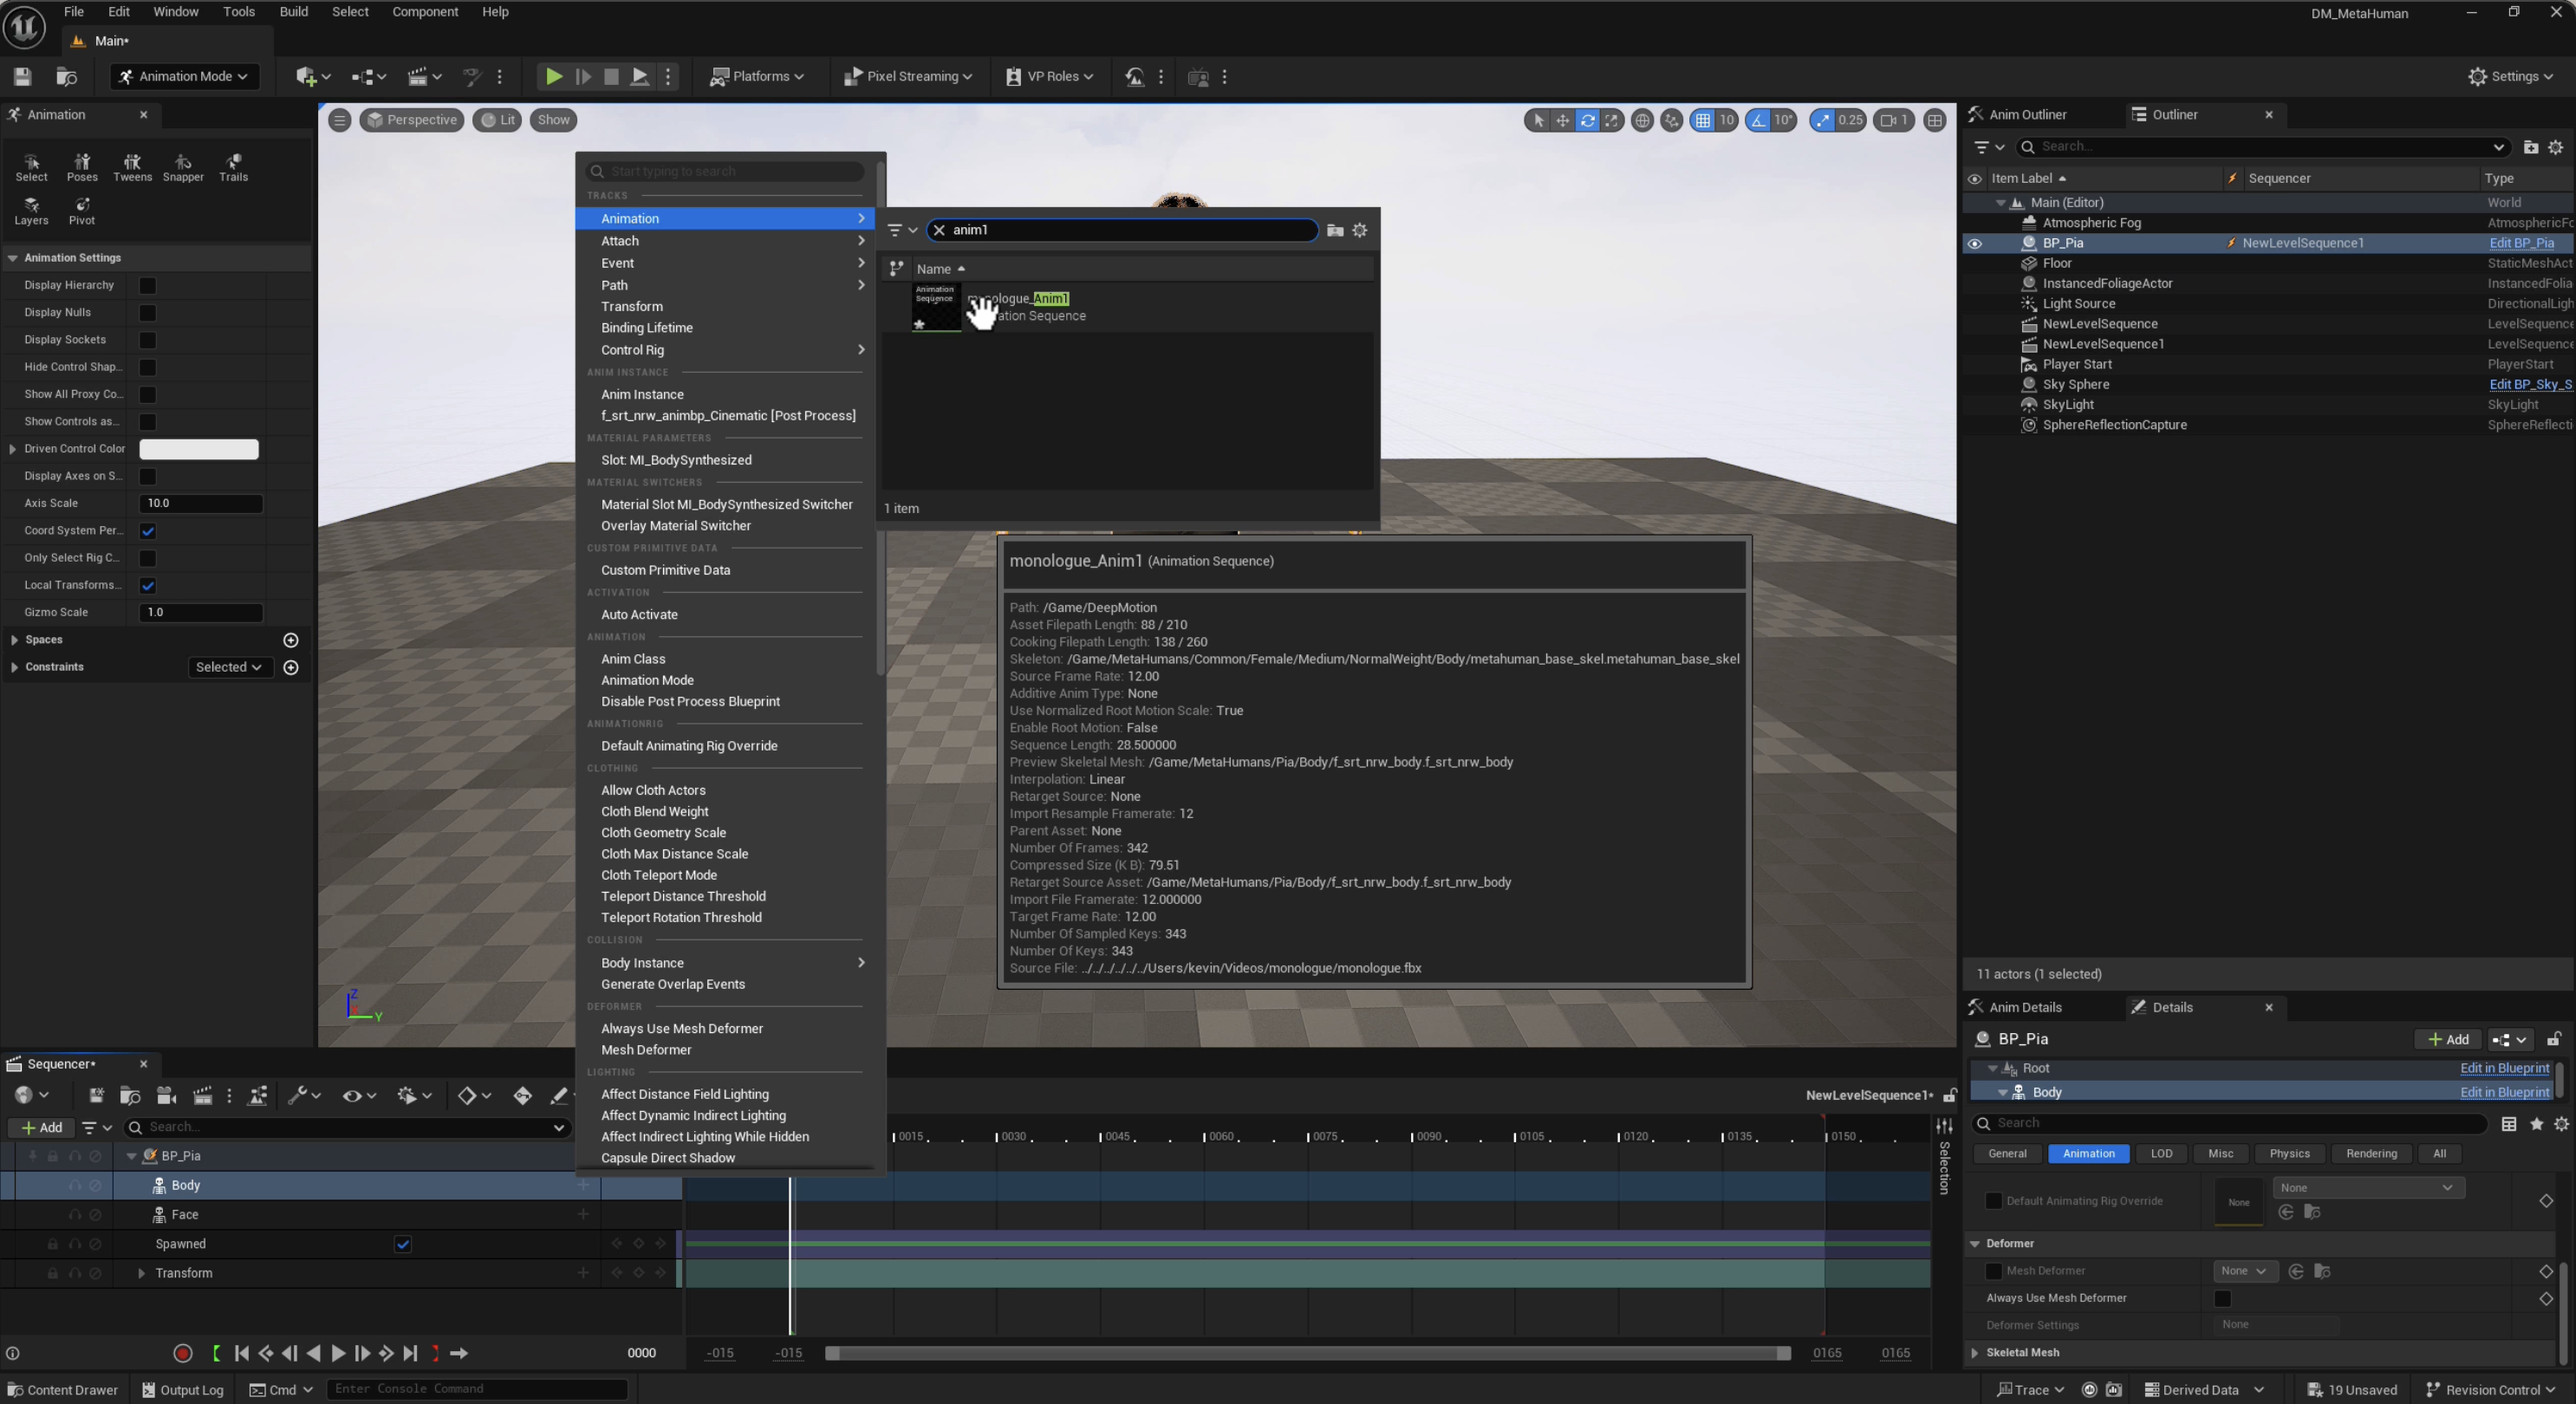This screenshot has height=1404, width=2576.
Task: Uncheck Local Transforms checkbox
Action: (x=148, y=585)
